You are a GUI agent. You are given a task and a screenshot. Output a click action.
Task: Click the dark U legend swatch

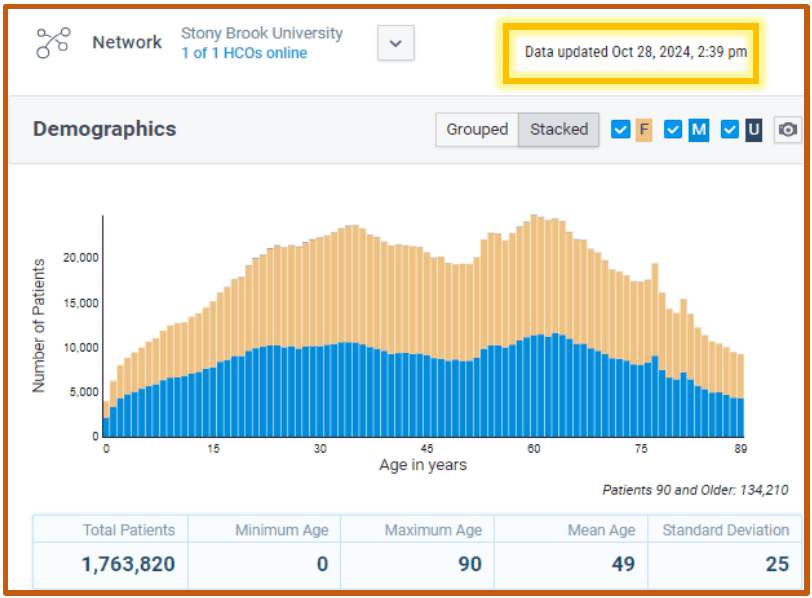click(754, 129)
